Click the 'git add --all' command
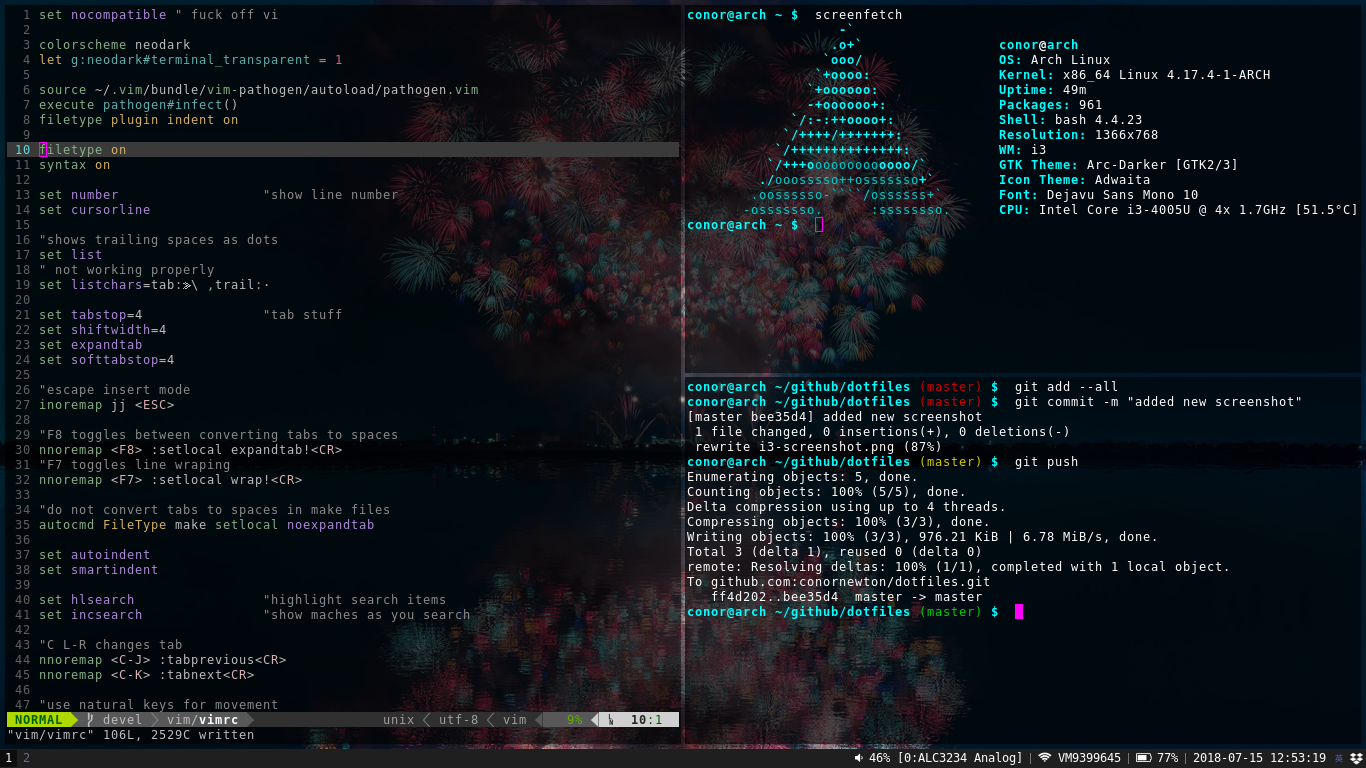 (1066, 387)
